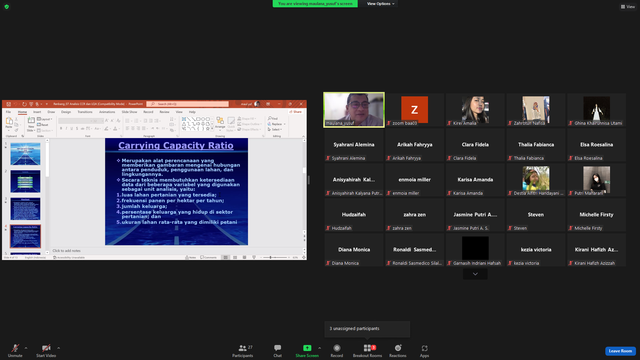Open the Zoom Chat panel
This screenshot has width=640, height=360.
278,350
